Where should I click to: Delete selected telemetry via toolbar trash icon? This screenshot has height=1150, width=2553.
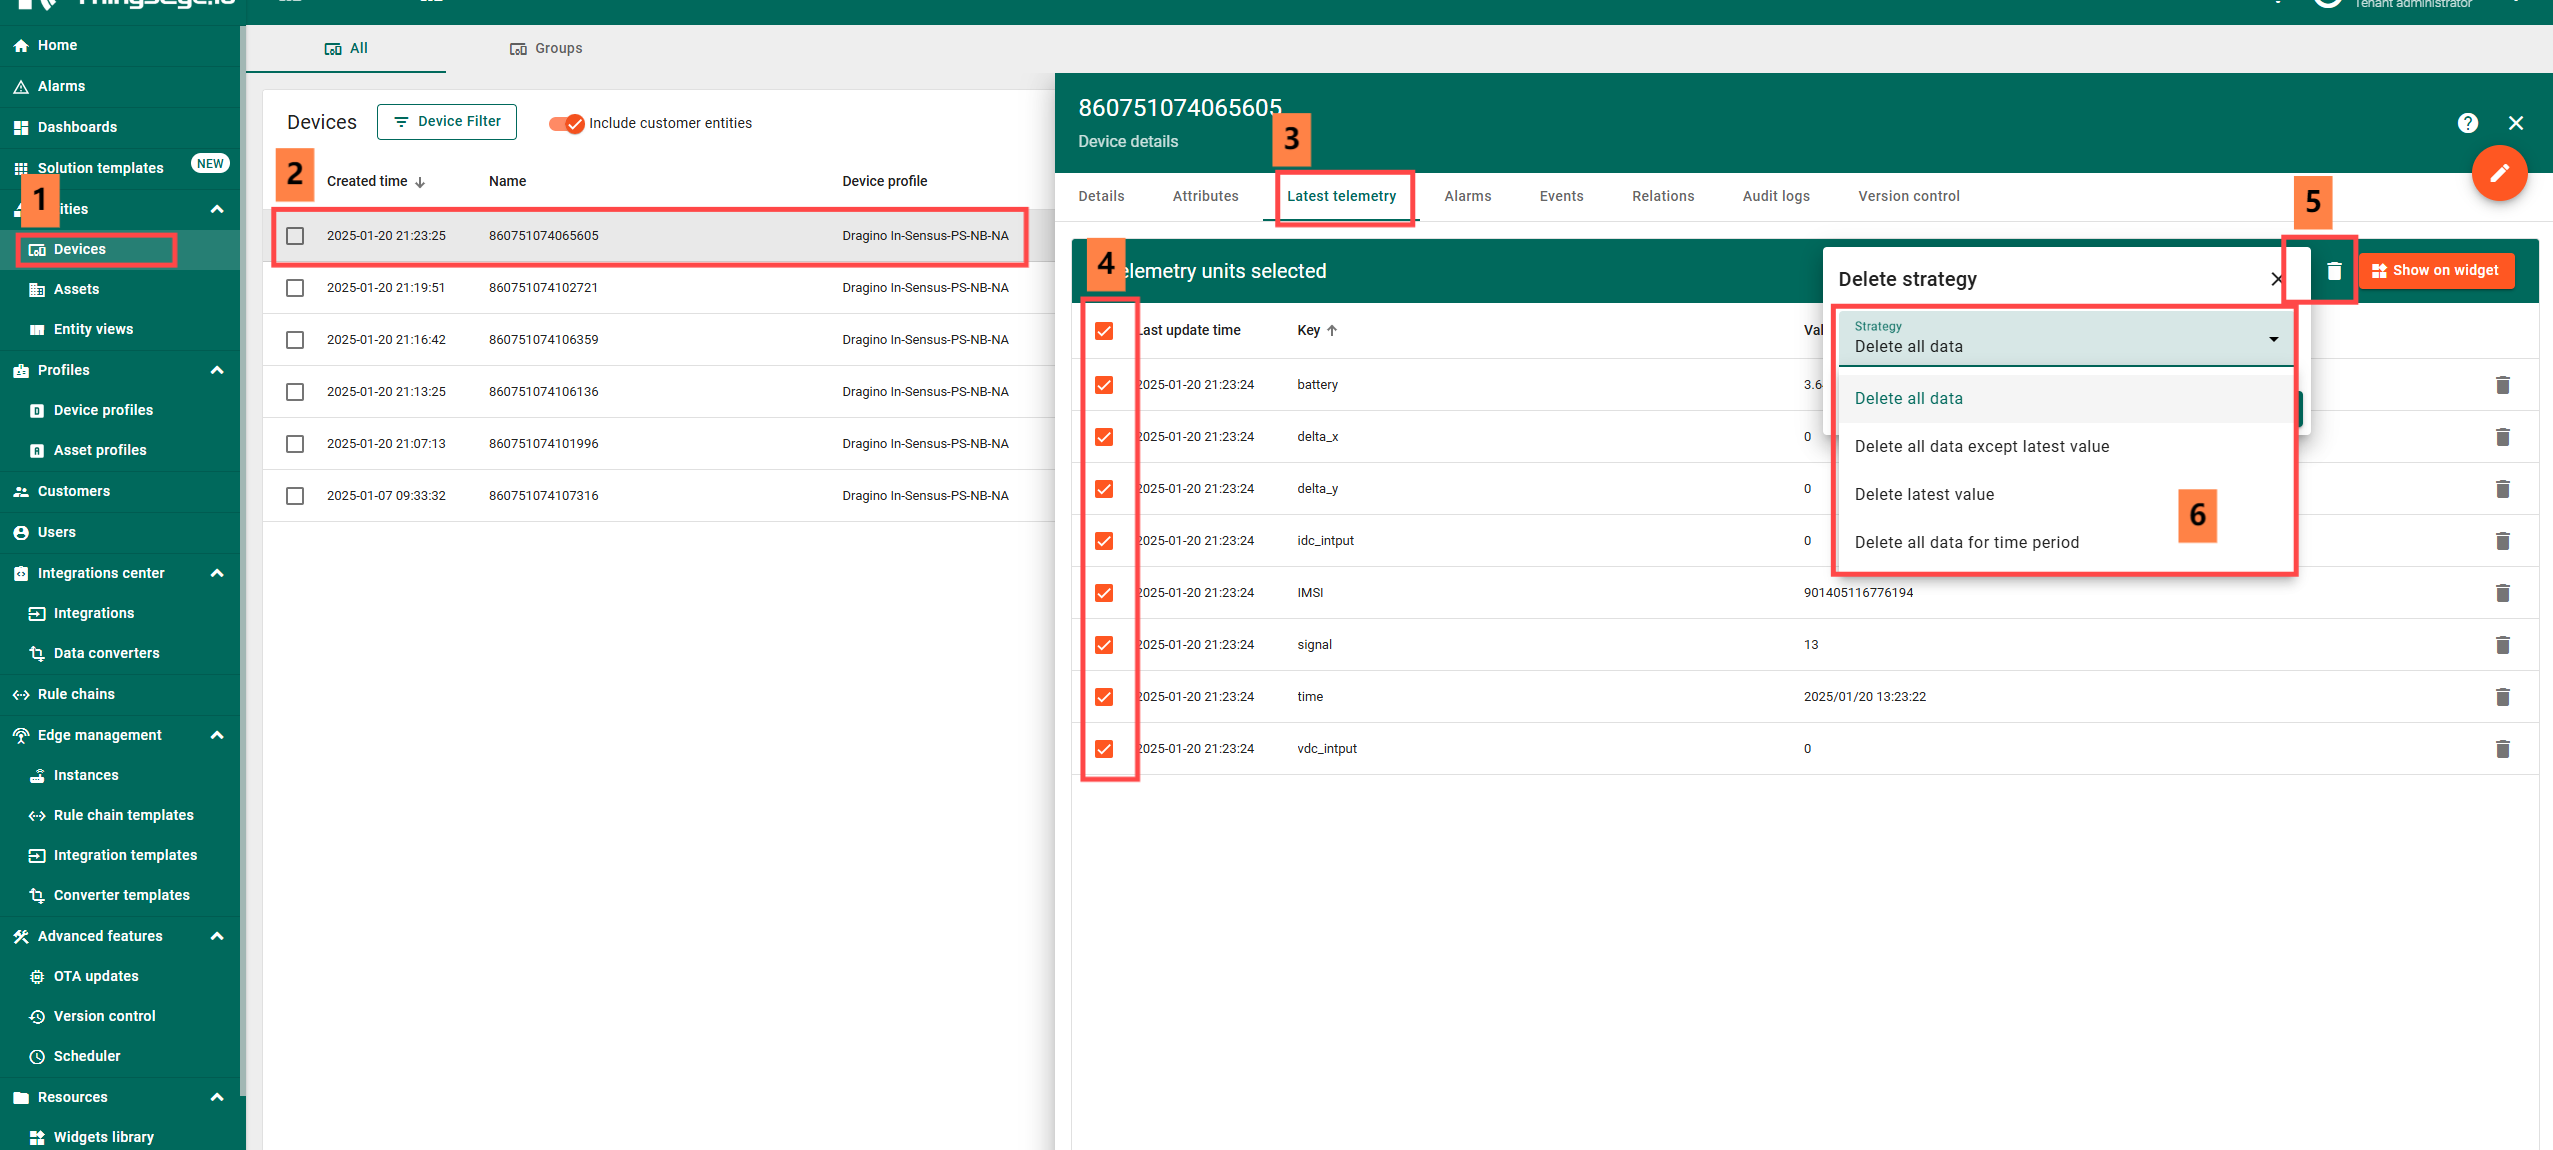[x=2334, y=271]
